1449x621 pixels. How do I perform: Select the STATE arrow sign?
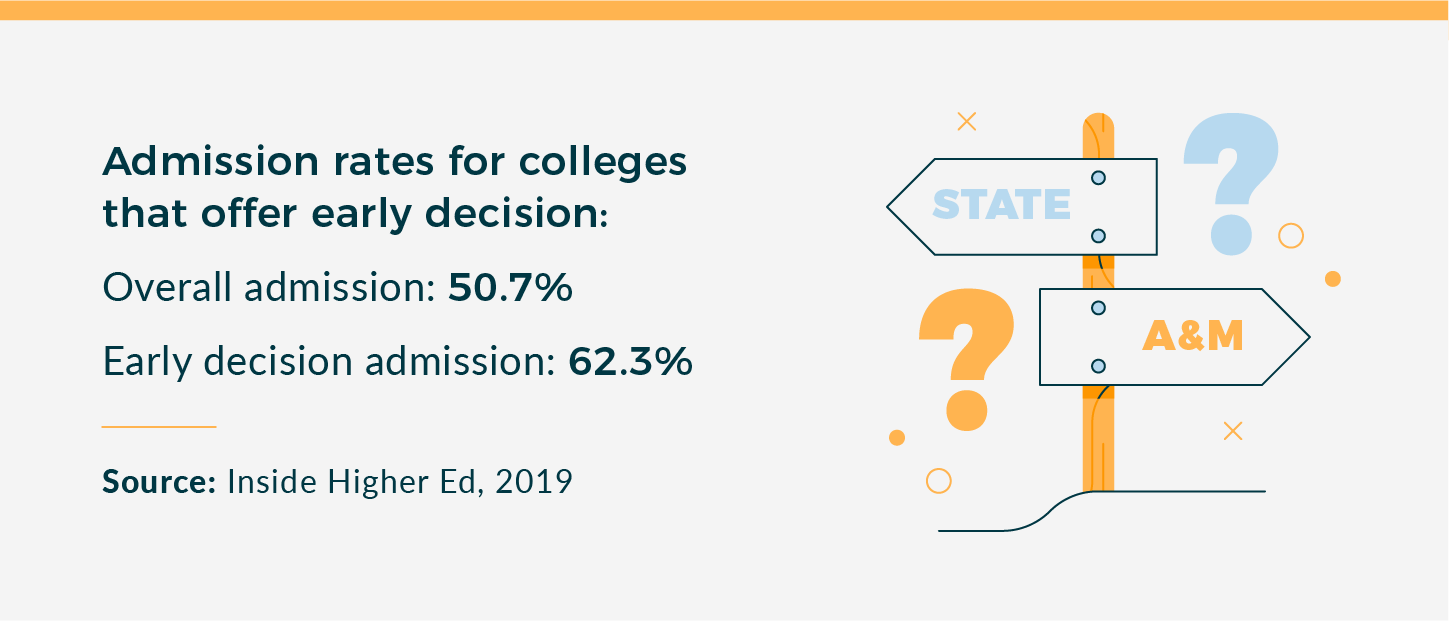pyautogui.click(x=1022, y=206)
